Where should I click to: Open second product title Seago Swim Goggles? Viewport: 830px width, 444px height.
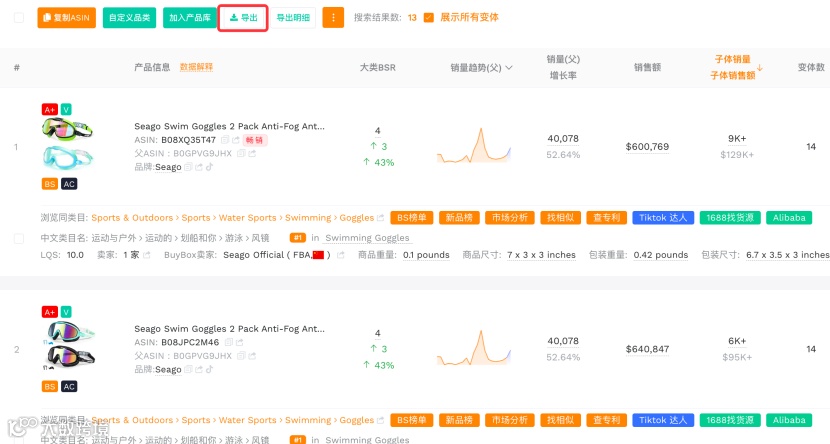pos(229,329)
